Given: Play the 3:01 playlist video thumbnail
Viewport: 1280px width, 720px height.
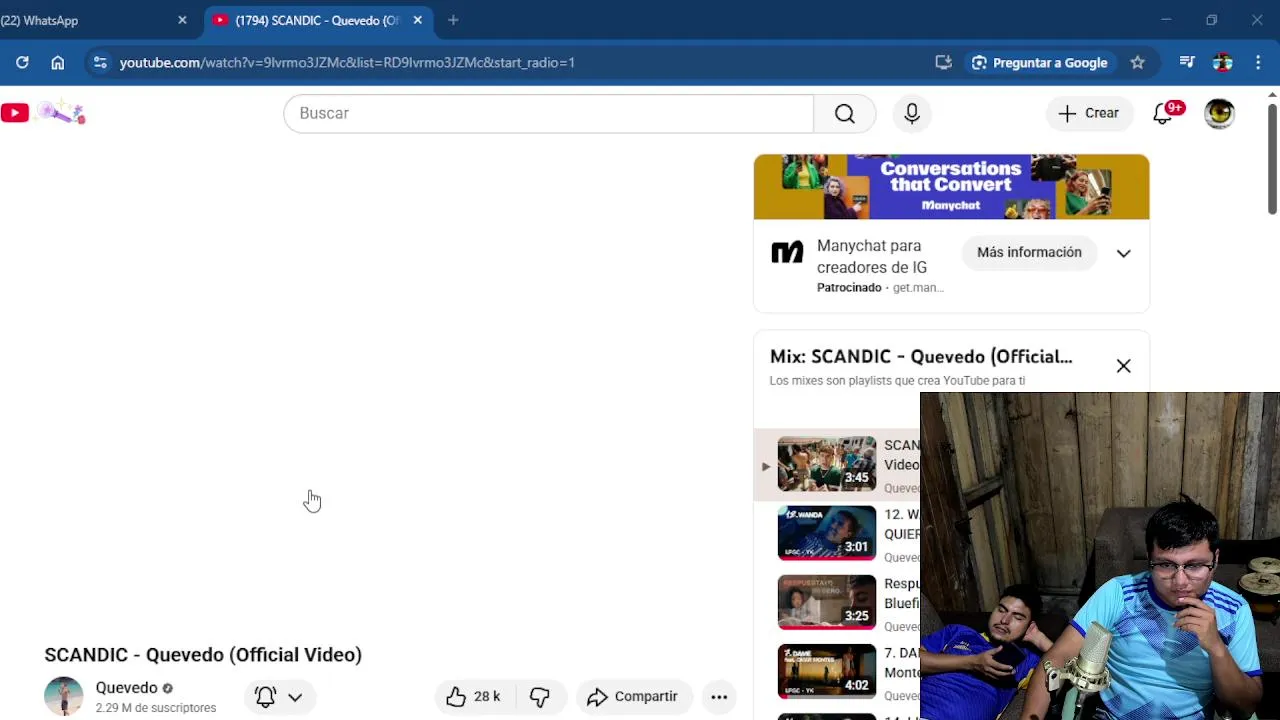Looking at the screenshot, I should click(x=827, y=532).
